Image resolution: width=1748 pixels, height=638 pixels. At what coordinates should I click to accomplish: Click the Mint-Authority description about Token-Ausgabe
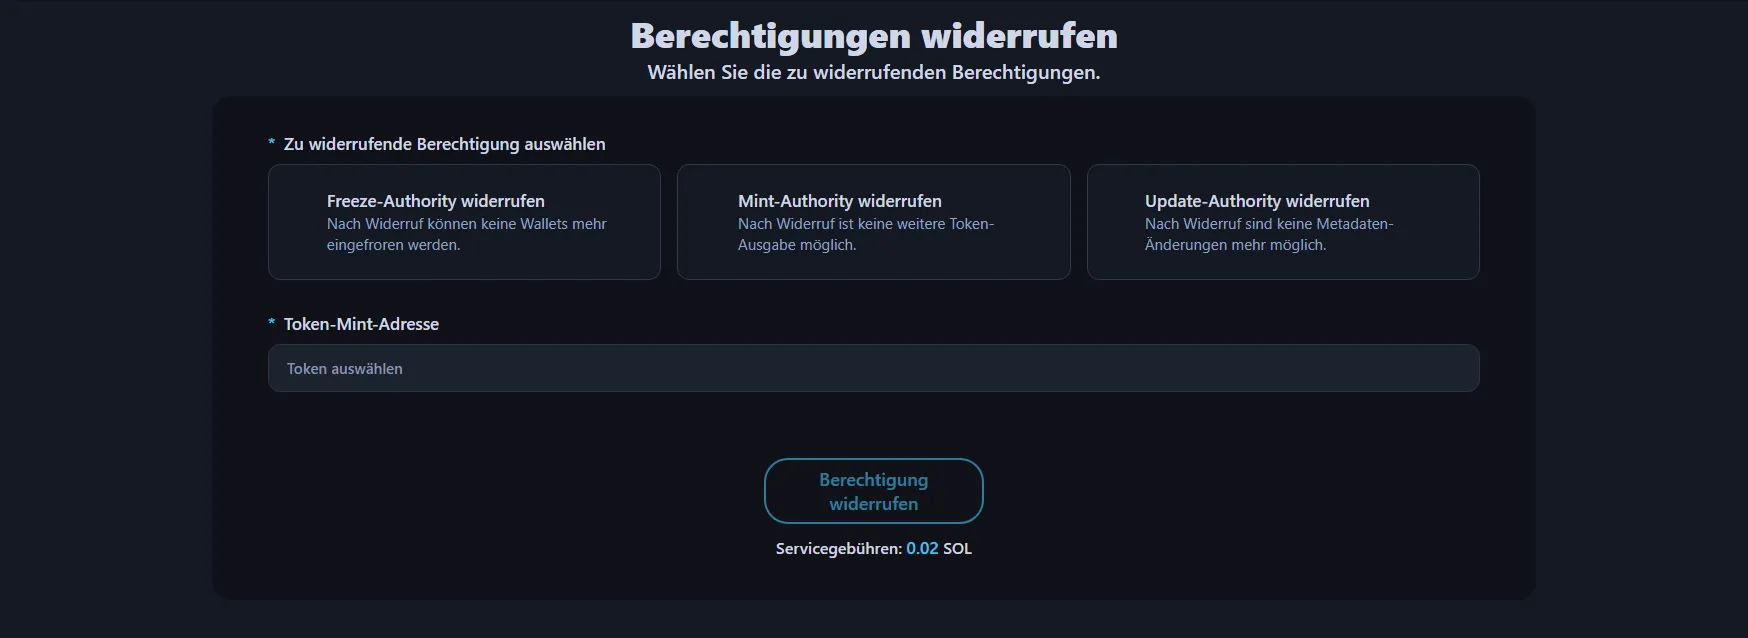(865, 235)
